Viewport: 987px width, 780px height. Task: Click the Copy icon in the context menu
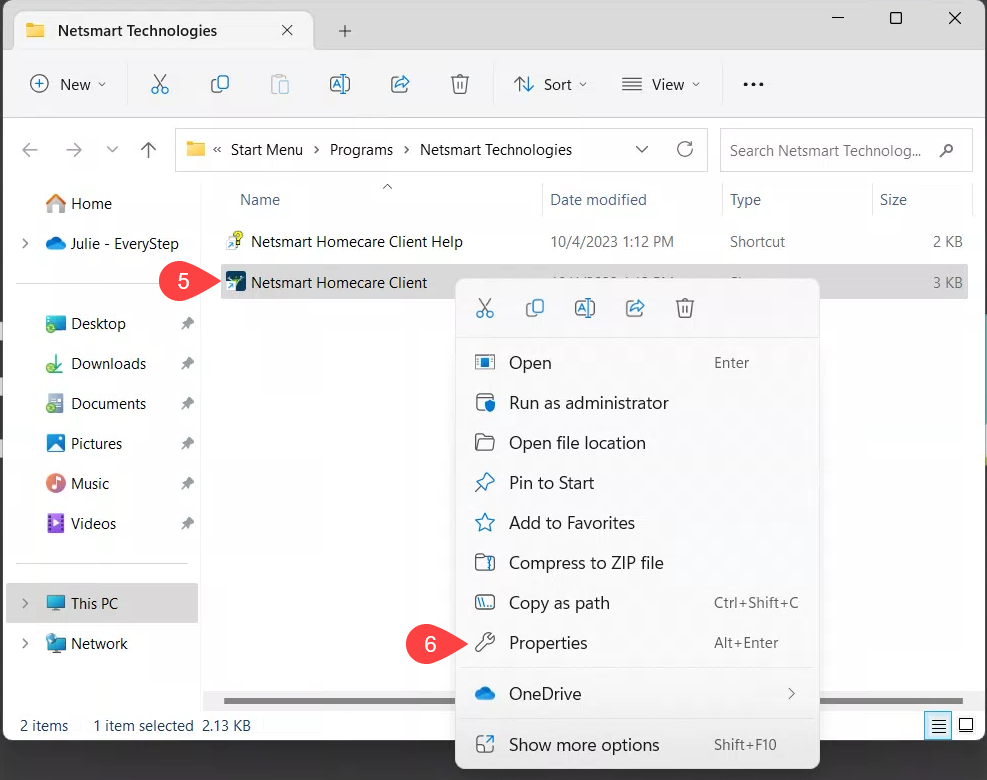pos(535,308)
